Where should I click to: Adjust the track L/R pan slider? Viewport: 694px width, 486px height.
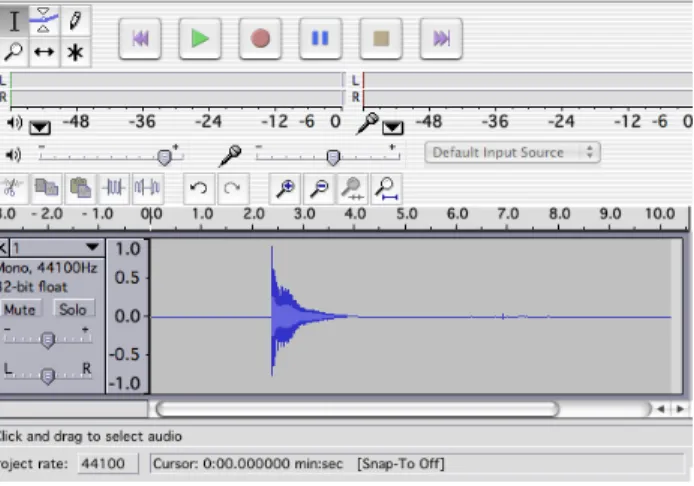point(47,375)
